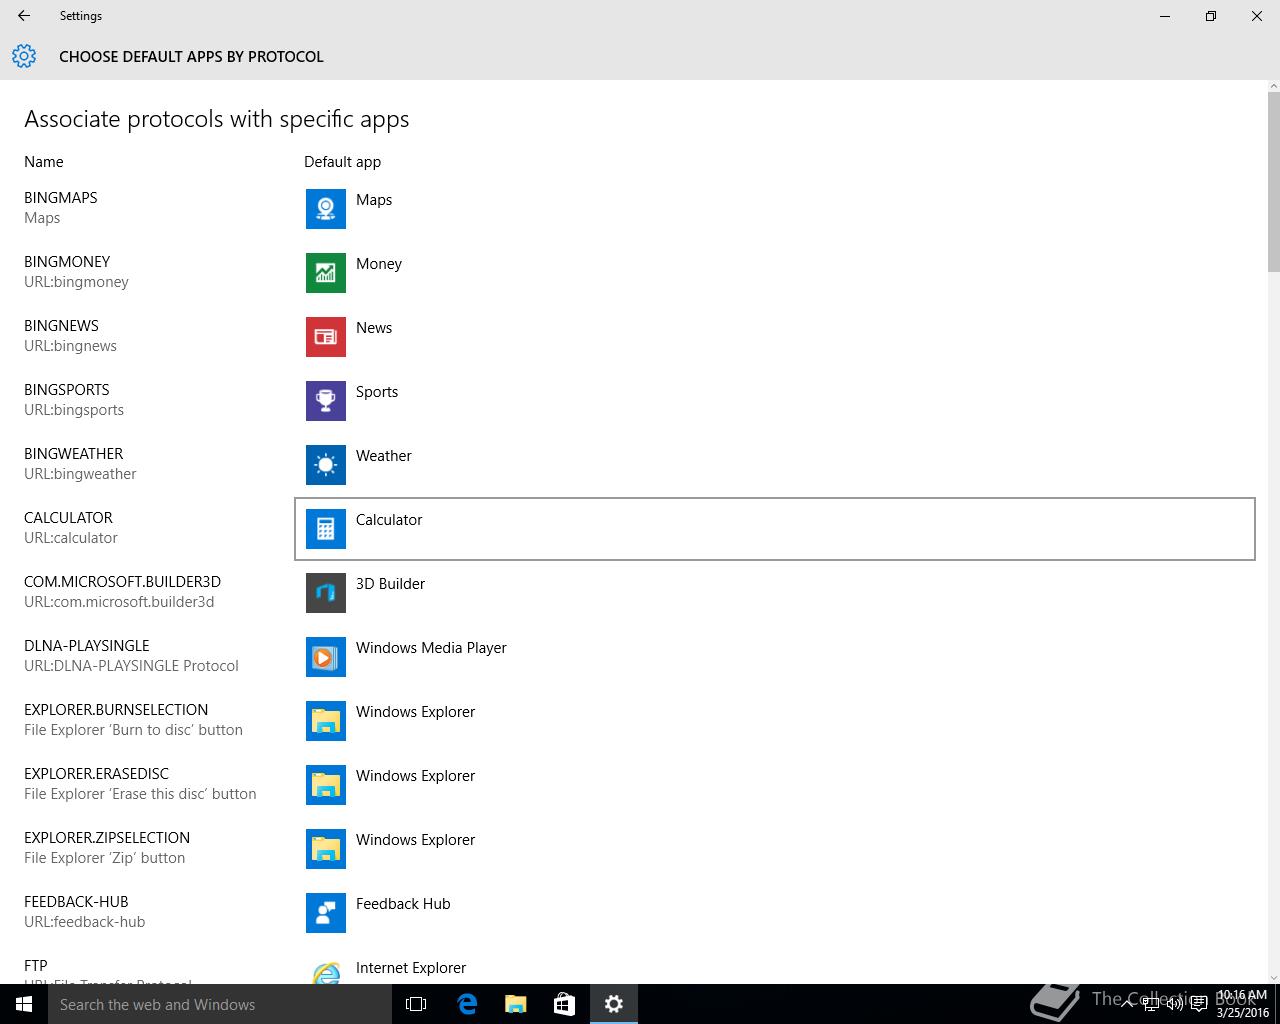
Task: Click the Sports trophy icon
Action: 326,401
